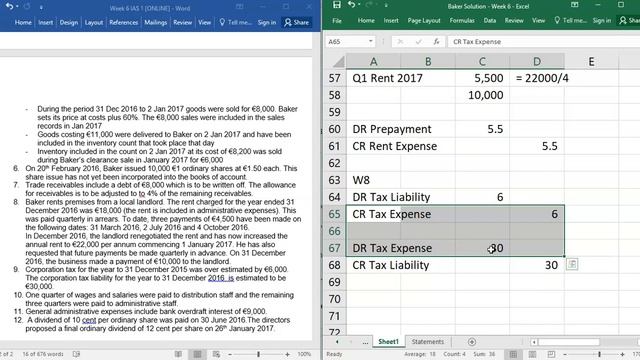The height and width of the screenshot is (360, 640).
Task: Click the Excel horizontal scrollbar
Action: pyautogui.click(x=569, y=342)
